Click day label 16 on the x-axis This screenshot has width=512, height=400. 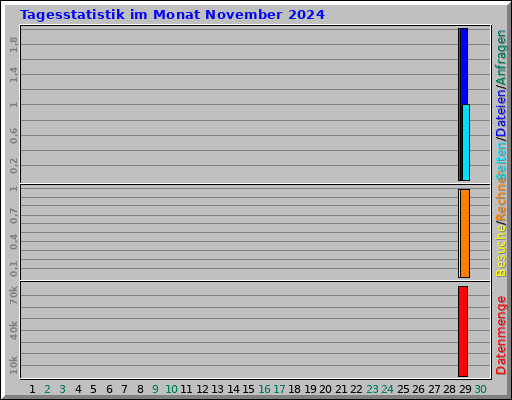tap(264, 389)
